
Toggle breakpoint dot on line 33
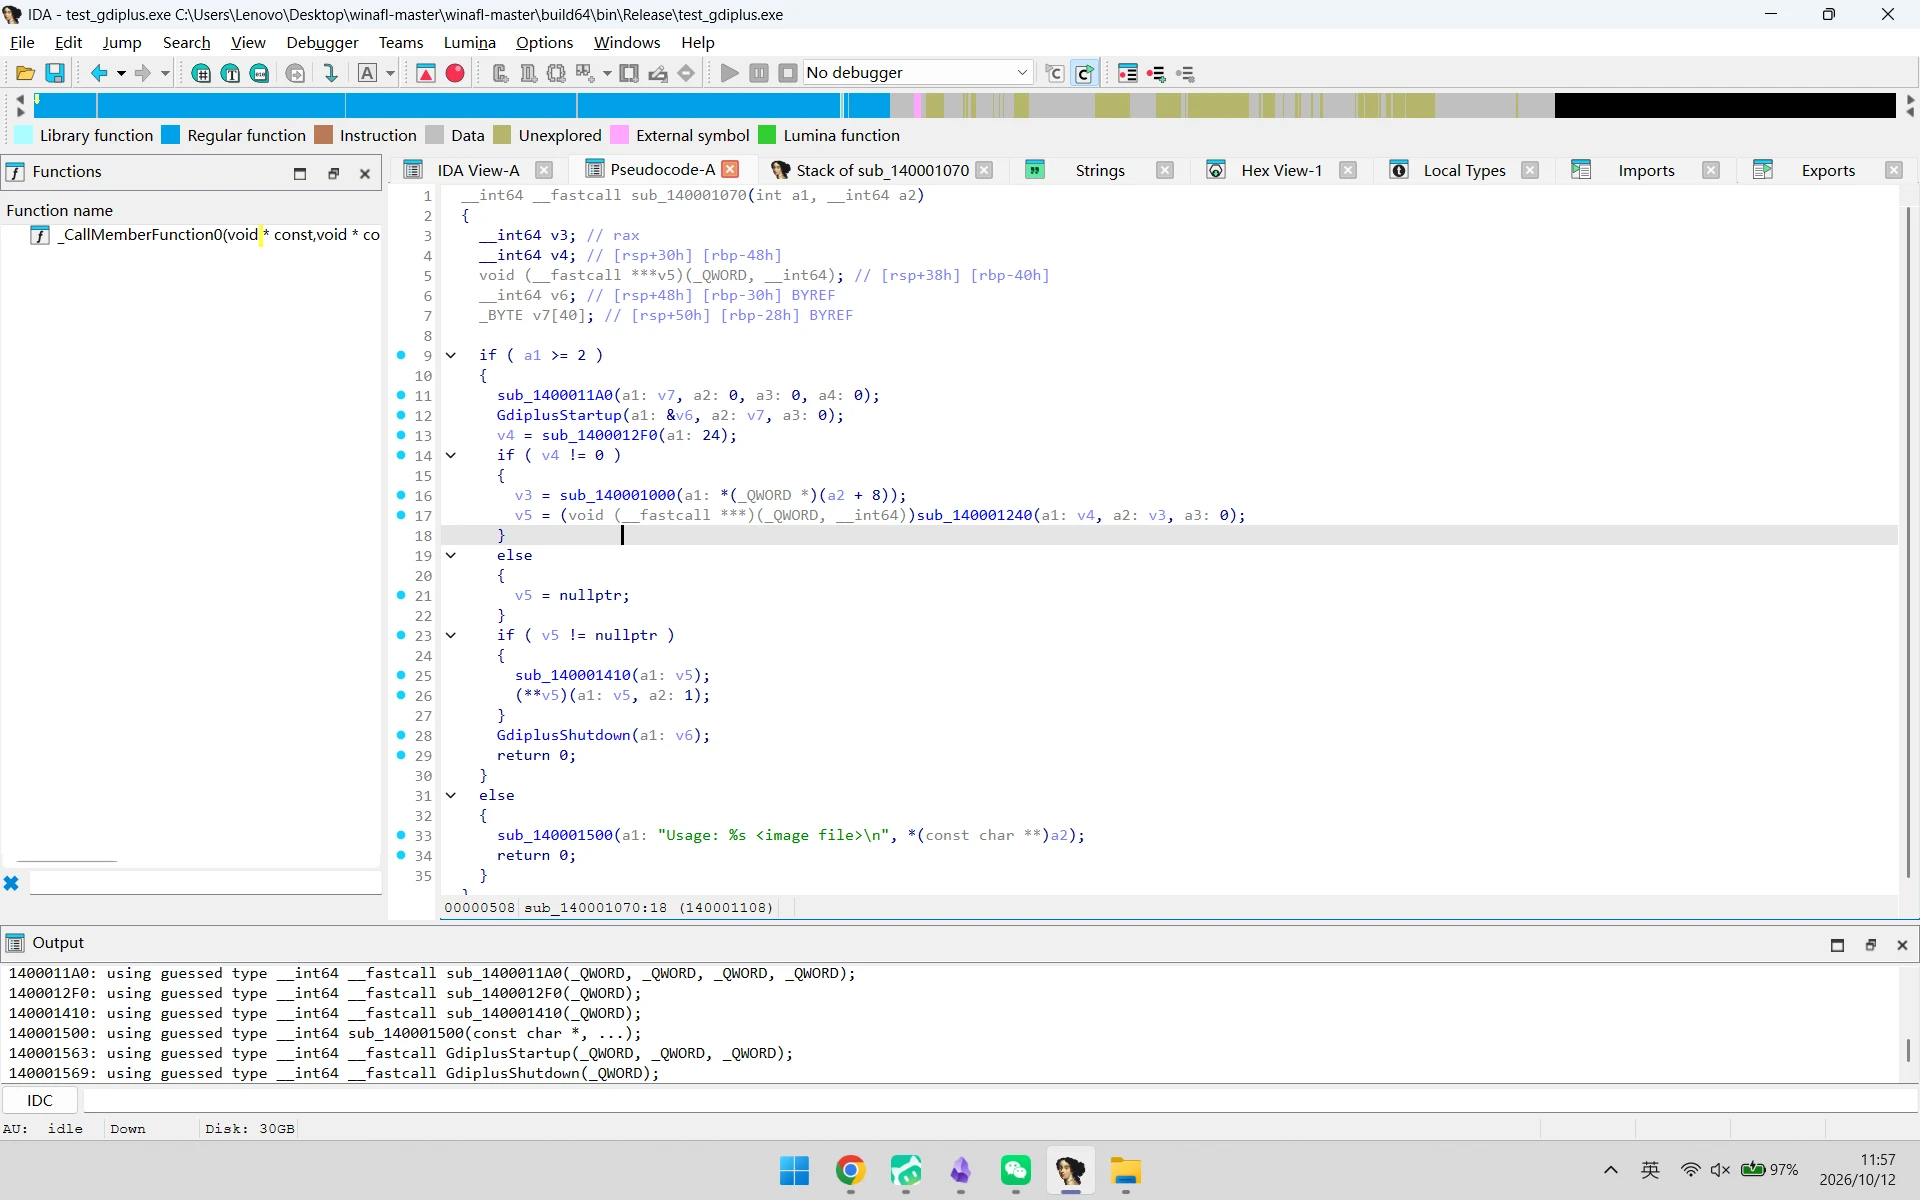401,835
